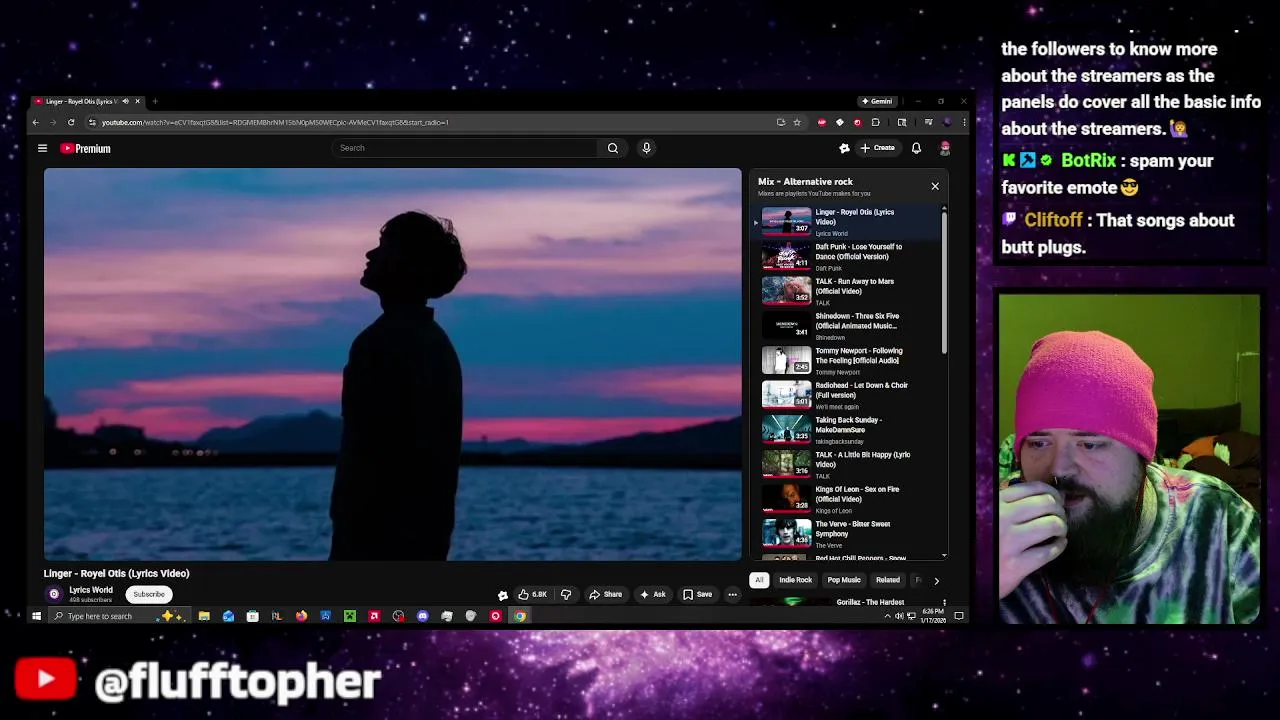The width and height of the screenshot is (1280, 720).
Task: Go back in browser history
Action: click(x=35, y=122)
